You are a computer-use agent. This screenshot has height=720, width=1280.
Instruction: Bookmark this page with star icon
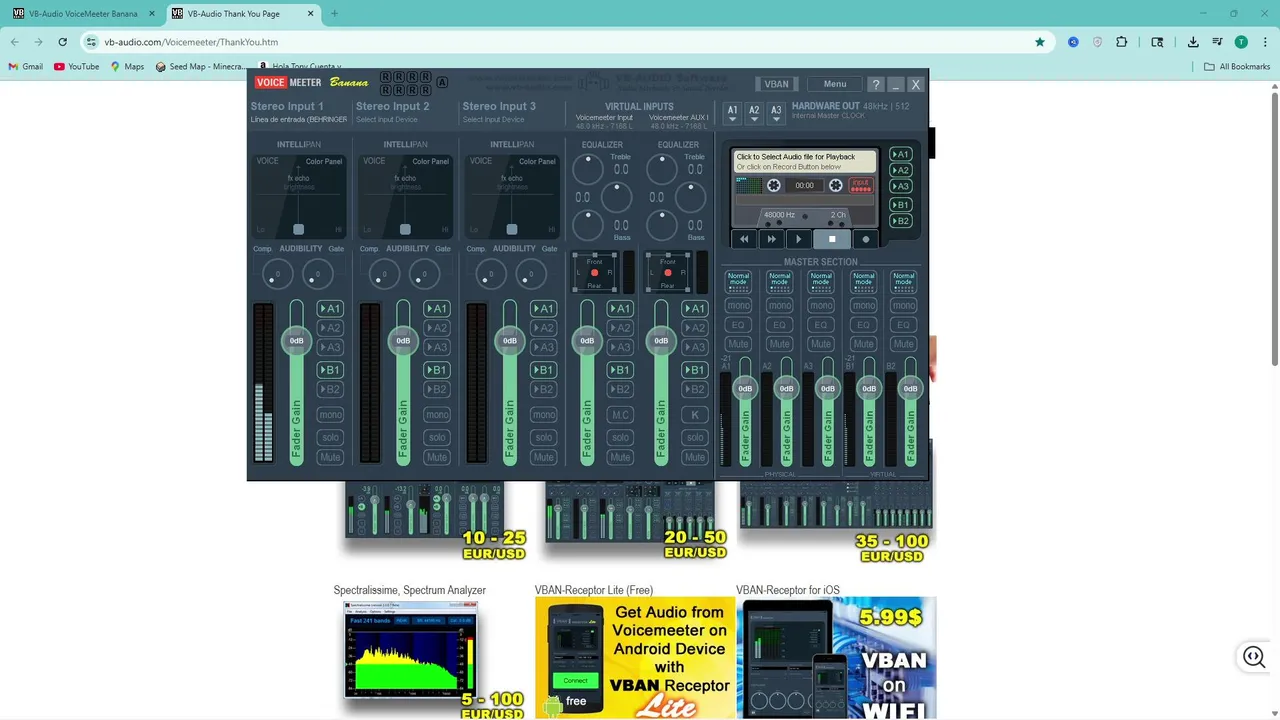[x=1040, y=42]
